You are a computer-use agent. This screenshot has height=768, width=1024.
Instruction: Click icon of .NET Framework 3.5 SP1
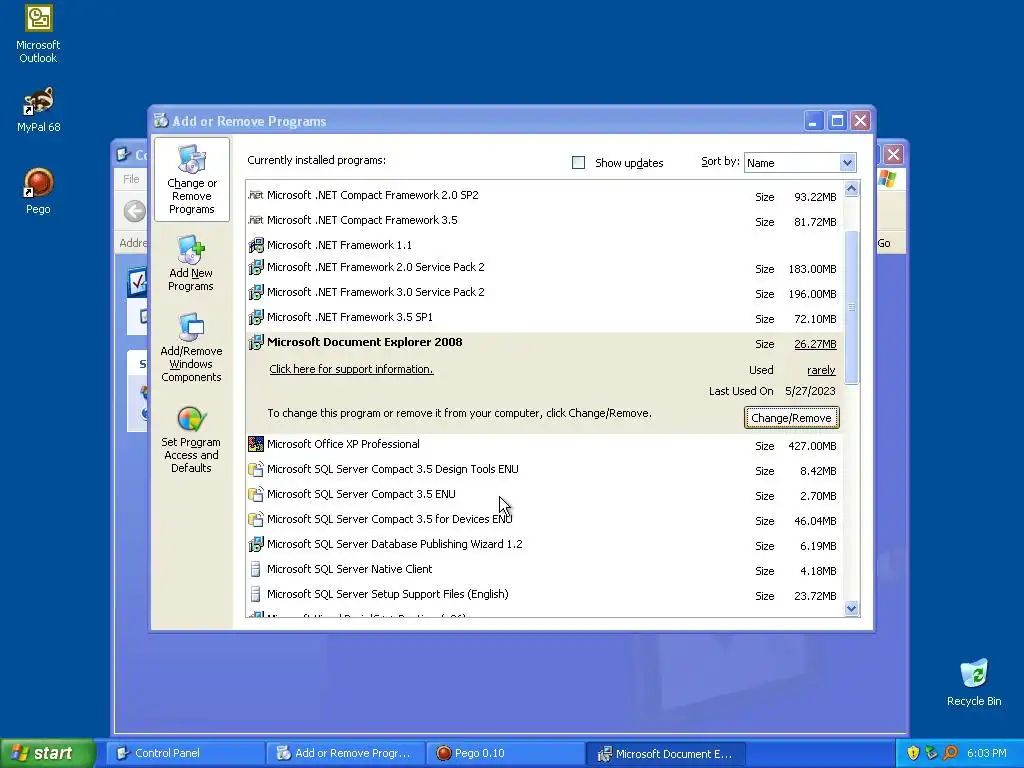[x=256, y=317]
